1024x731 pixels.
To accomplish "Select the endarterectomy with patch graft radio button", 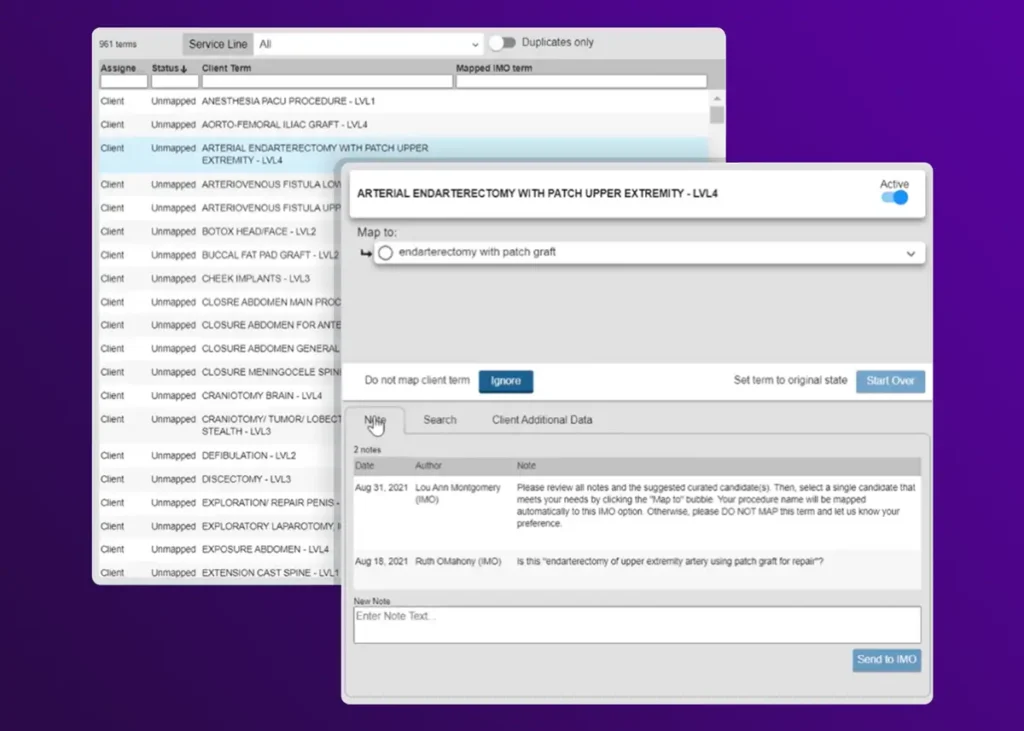I will 386,253.
